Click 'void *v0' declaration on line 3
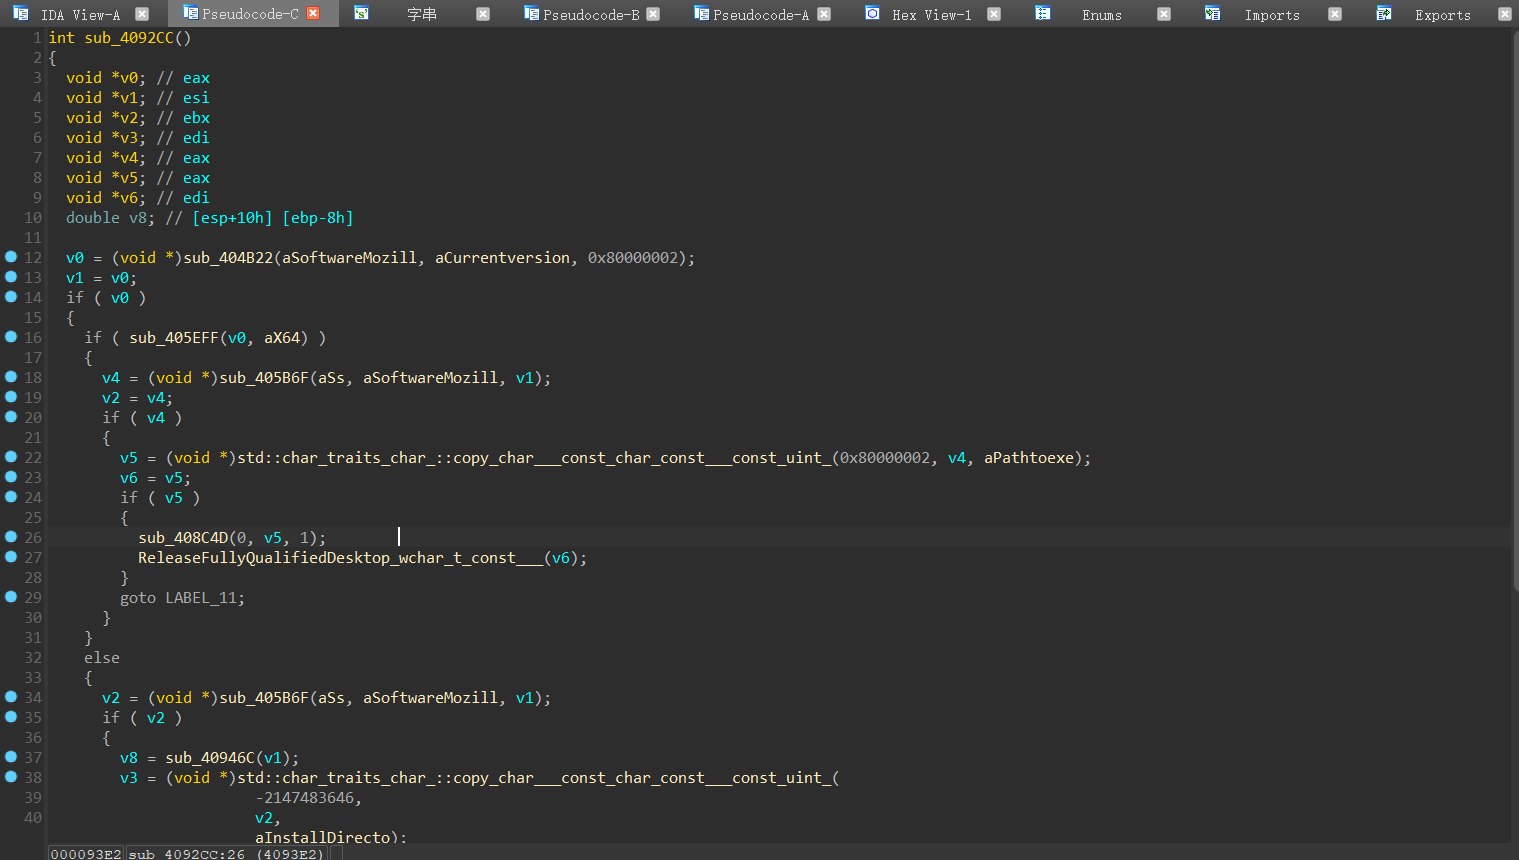This screenshot has height=860, width=1519. coord(106,78)
